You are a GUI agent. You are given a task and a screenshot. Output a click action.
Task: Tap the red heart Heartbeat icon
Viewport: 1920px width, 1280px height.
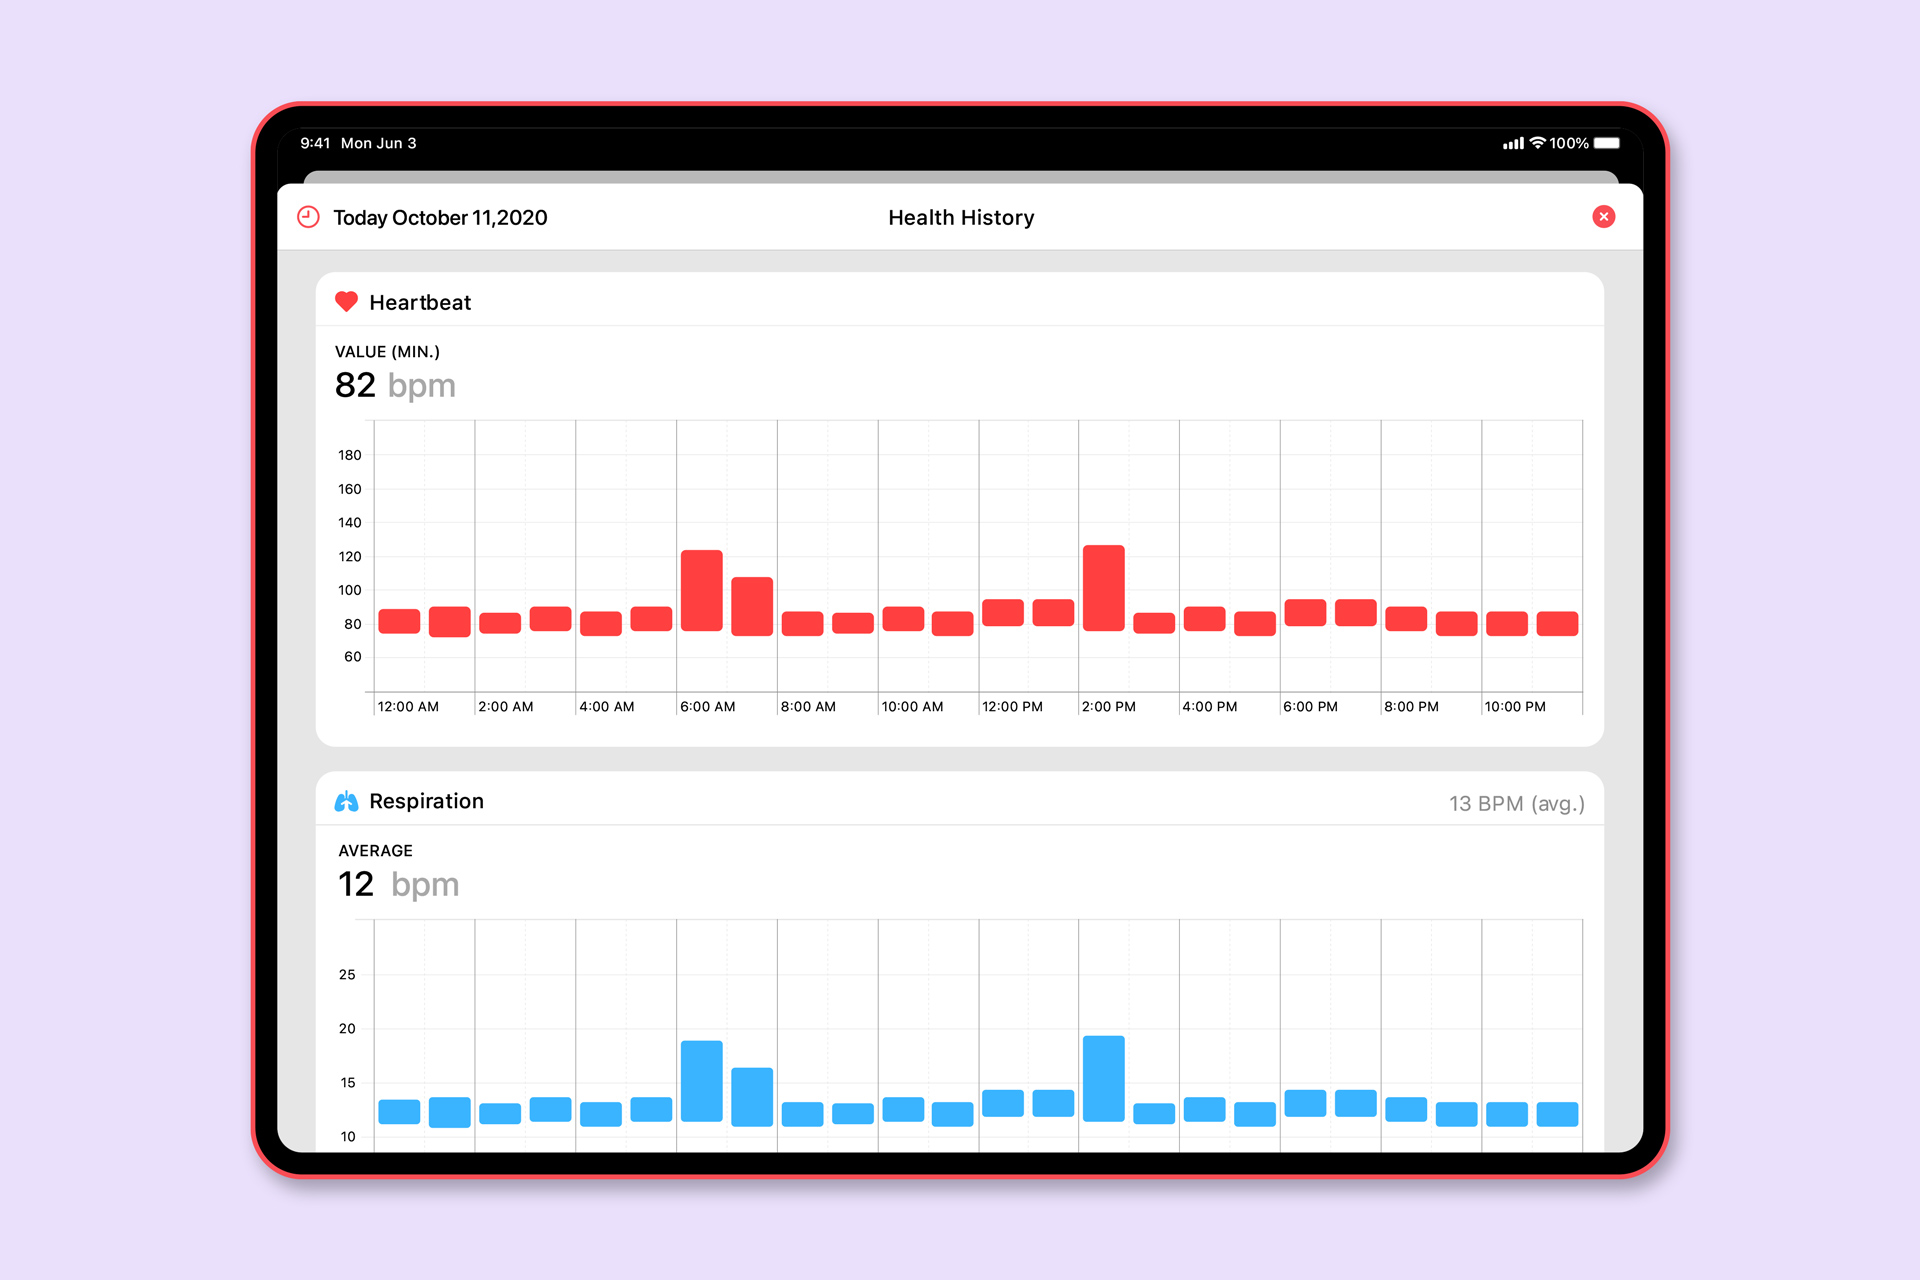tap(346, 302)
